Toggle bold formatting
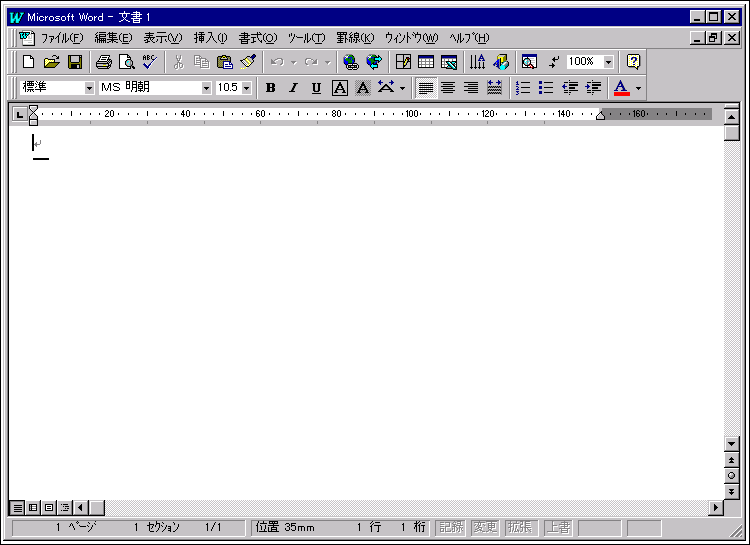 [x=270, y=88]
